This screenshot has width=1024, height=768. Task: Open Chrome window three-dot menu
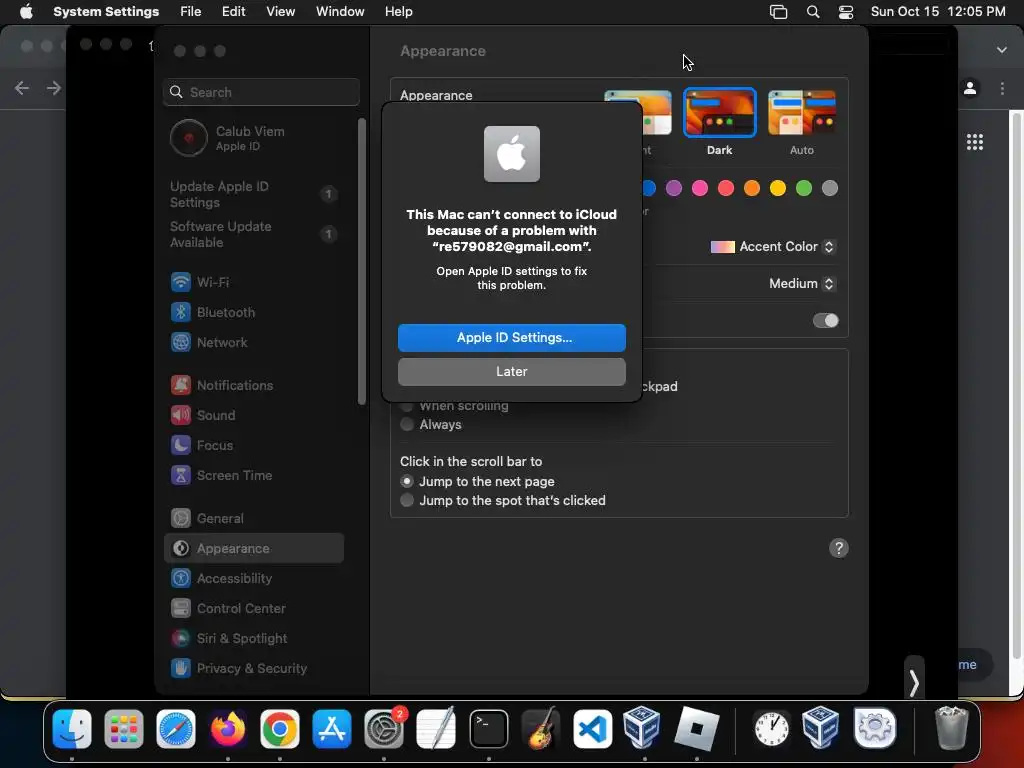pos(1002,88)
